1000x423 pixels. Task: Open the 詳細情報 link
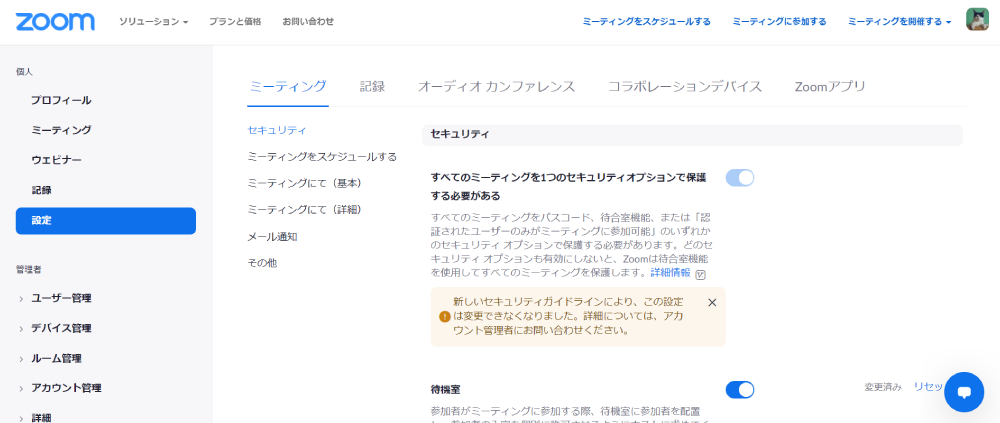[x=670, y=272]
